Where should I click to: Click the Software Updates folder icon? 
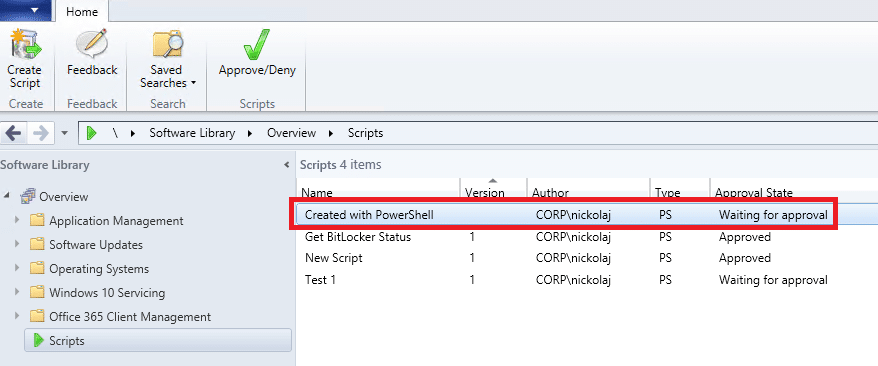(37, 245)
